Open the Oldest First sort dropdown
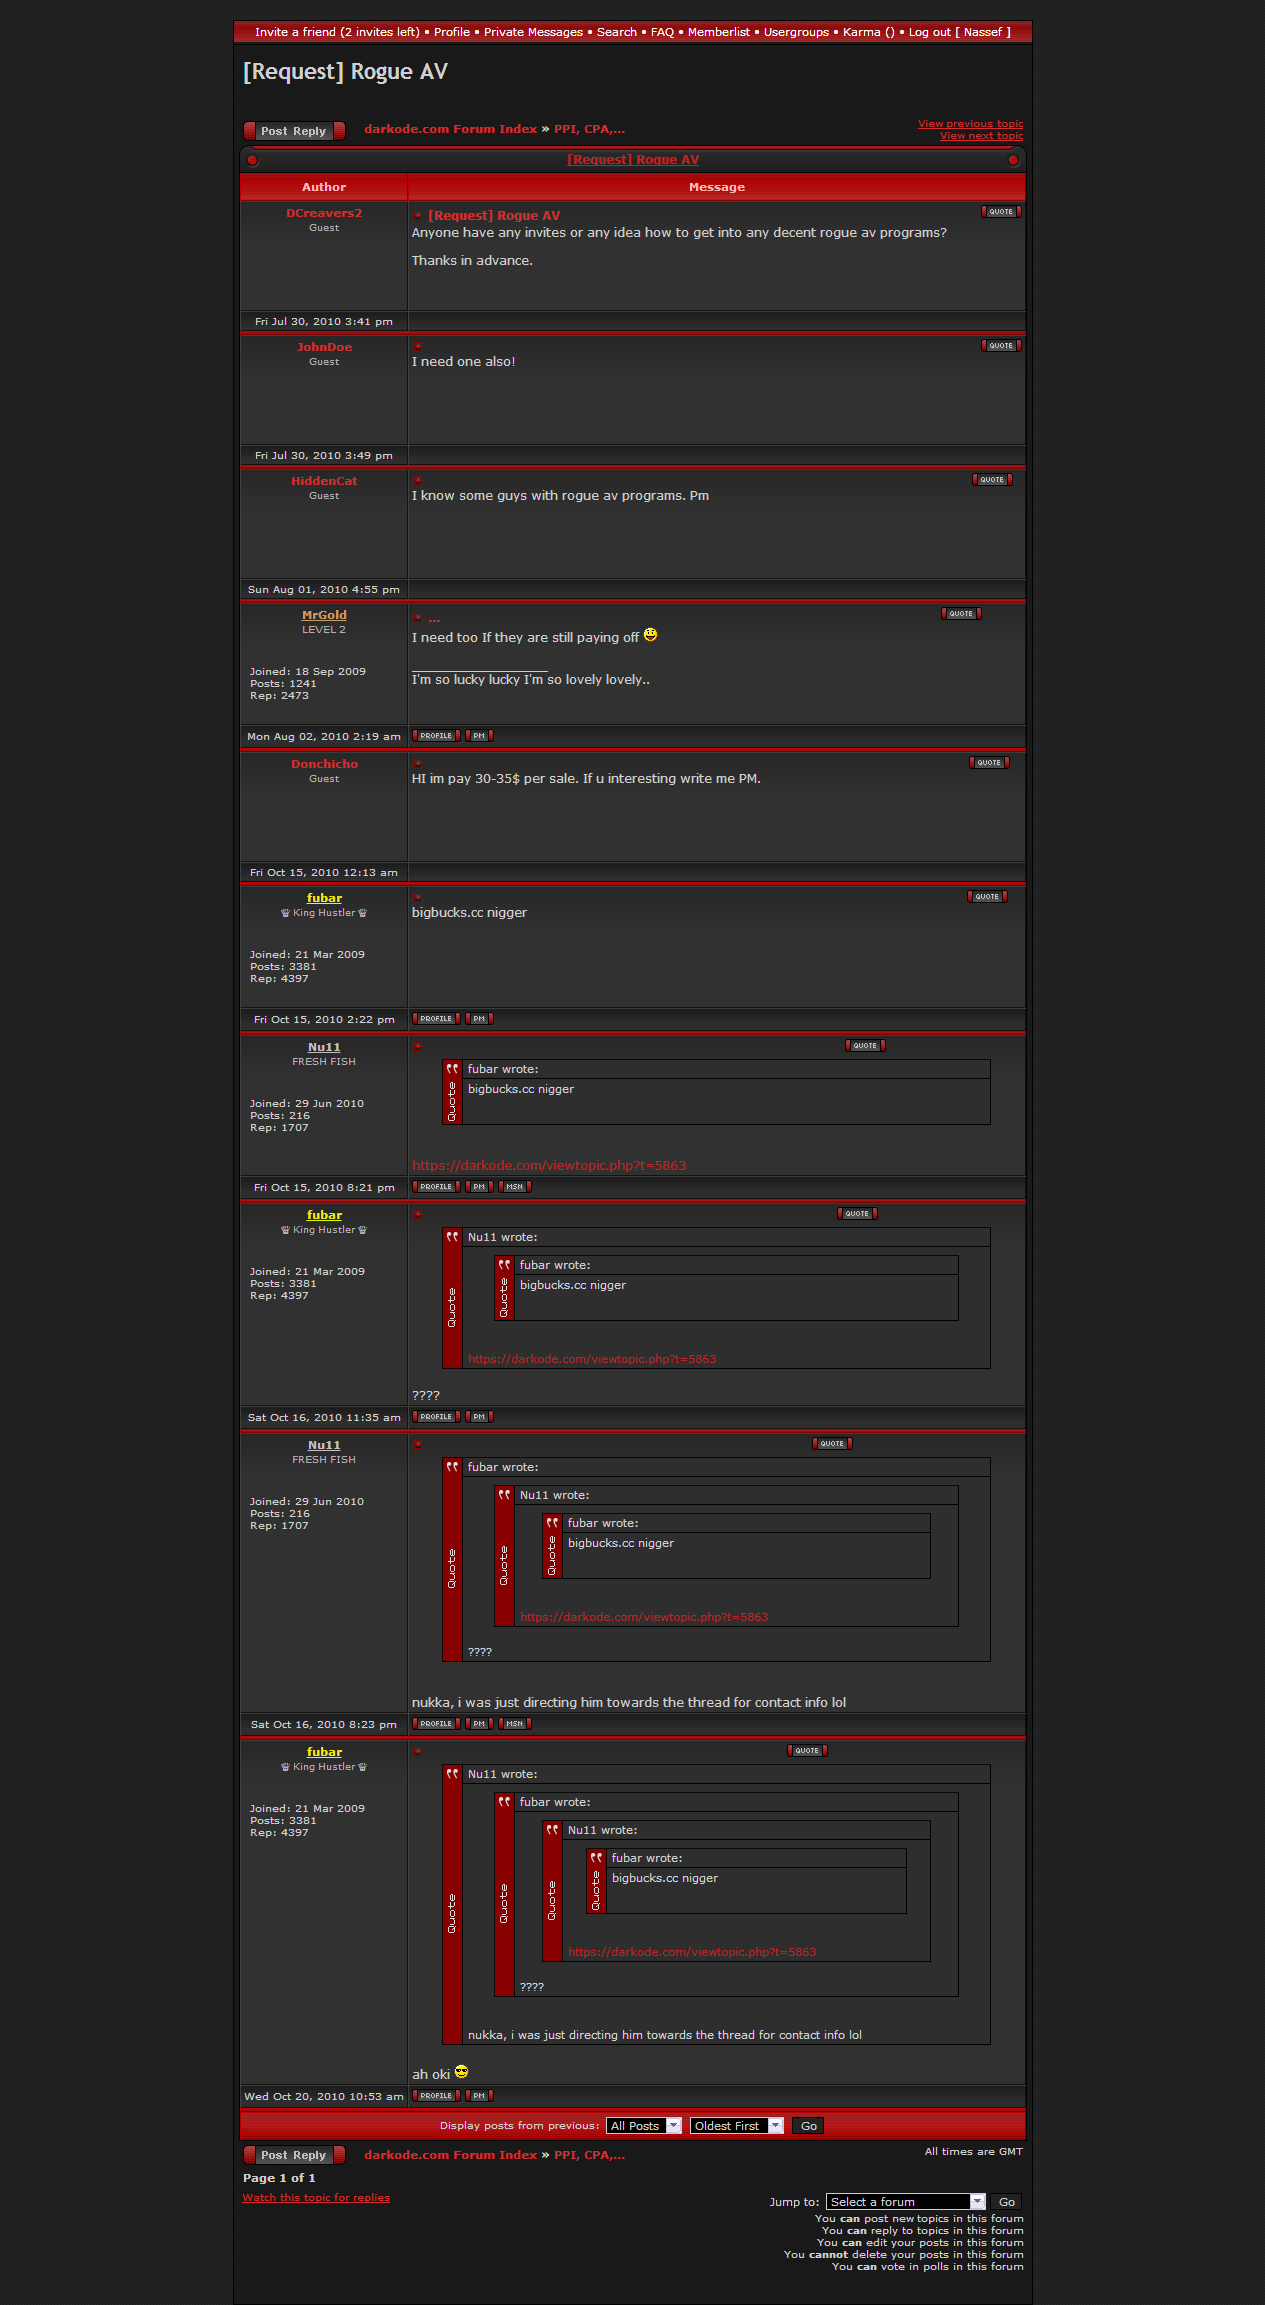Screen dimensions: 1265x2305 (x=735, y=2126)
